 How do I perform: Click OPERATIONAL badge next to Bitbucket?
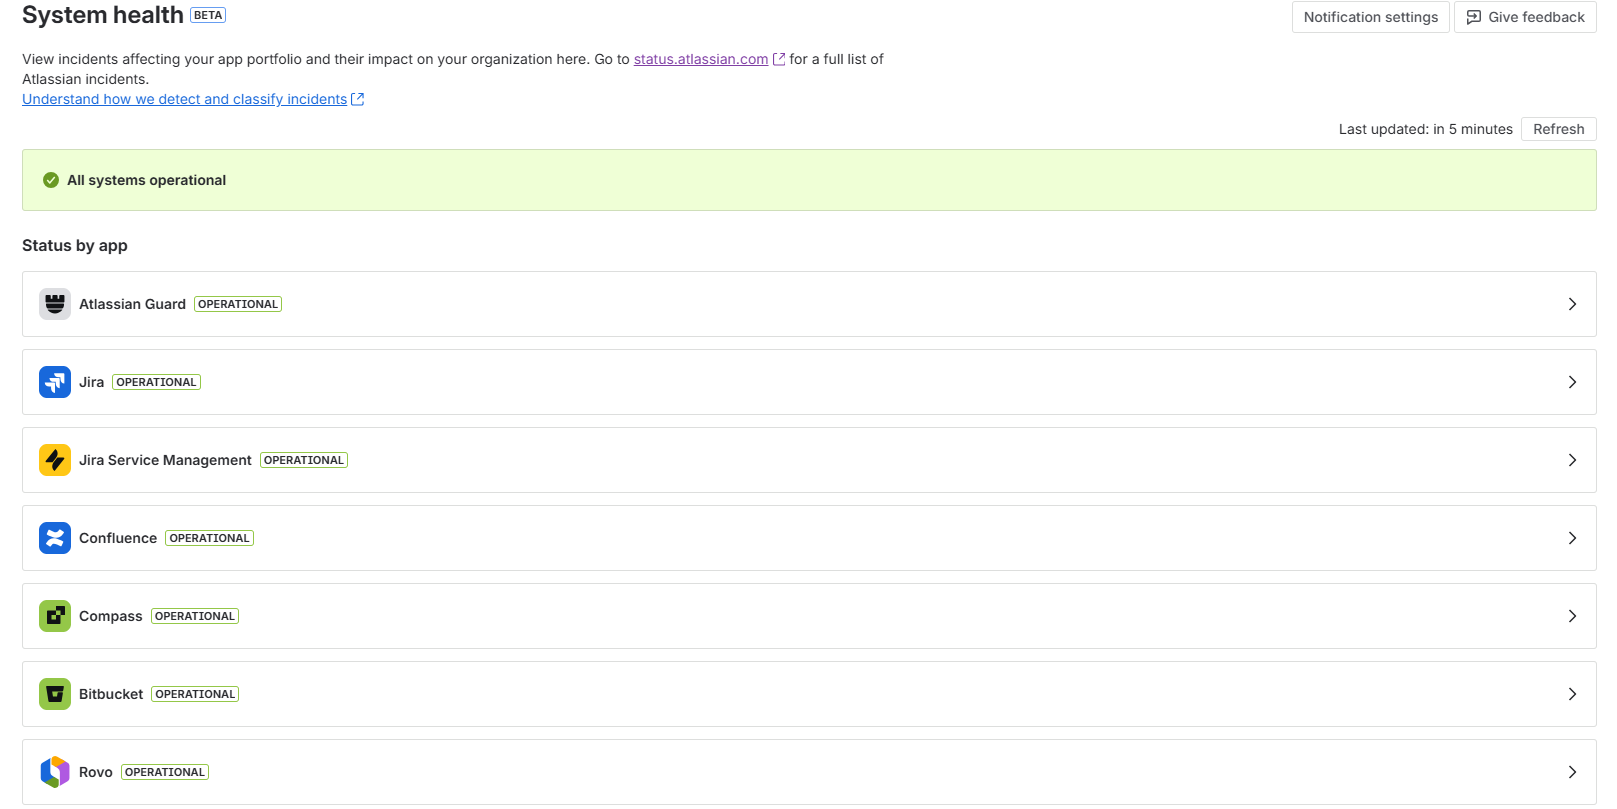coord(195,694)
